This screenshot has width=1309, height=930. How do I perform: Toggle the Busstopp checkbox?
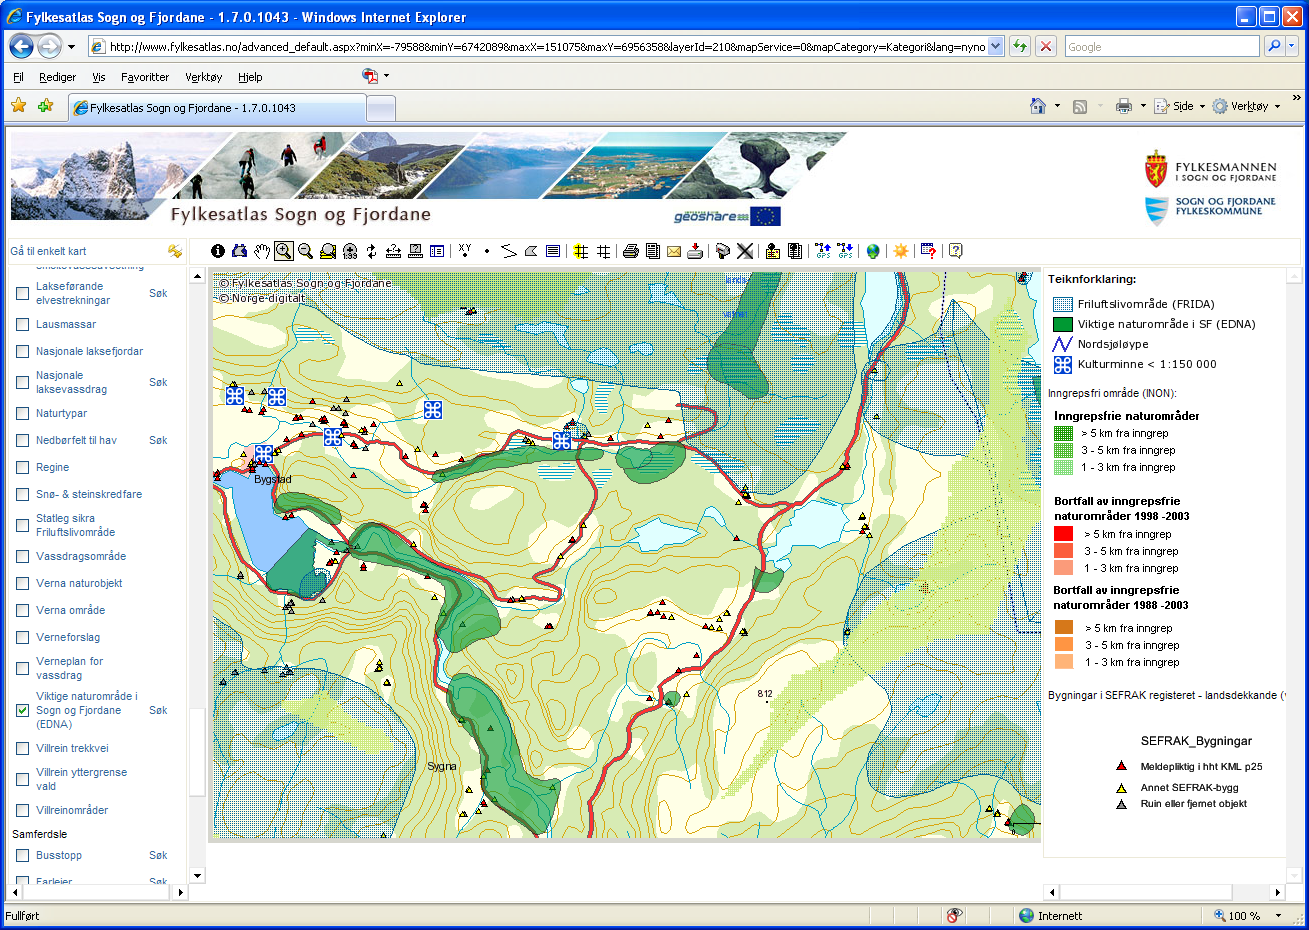[x=22, y=855]
